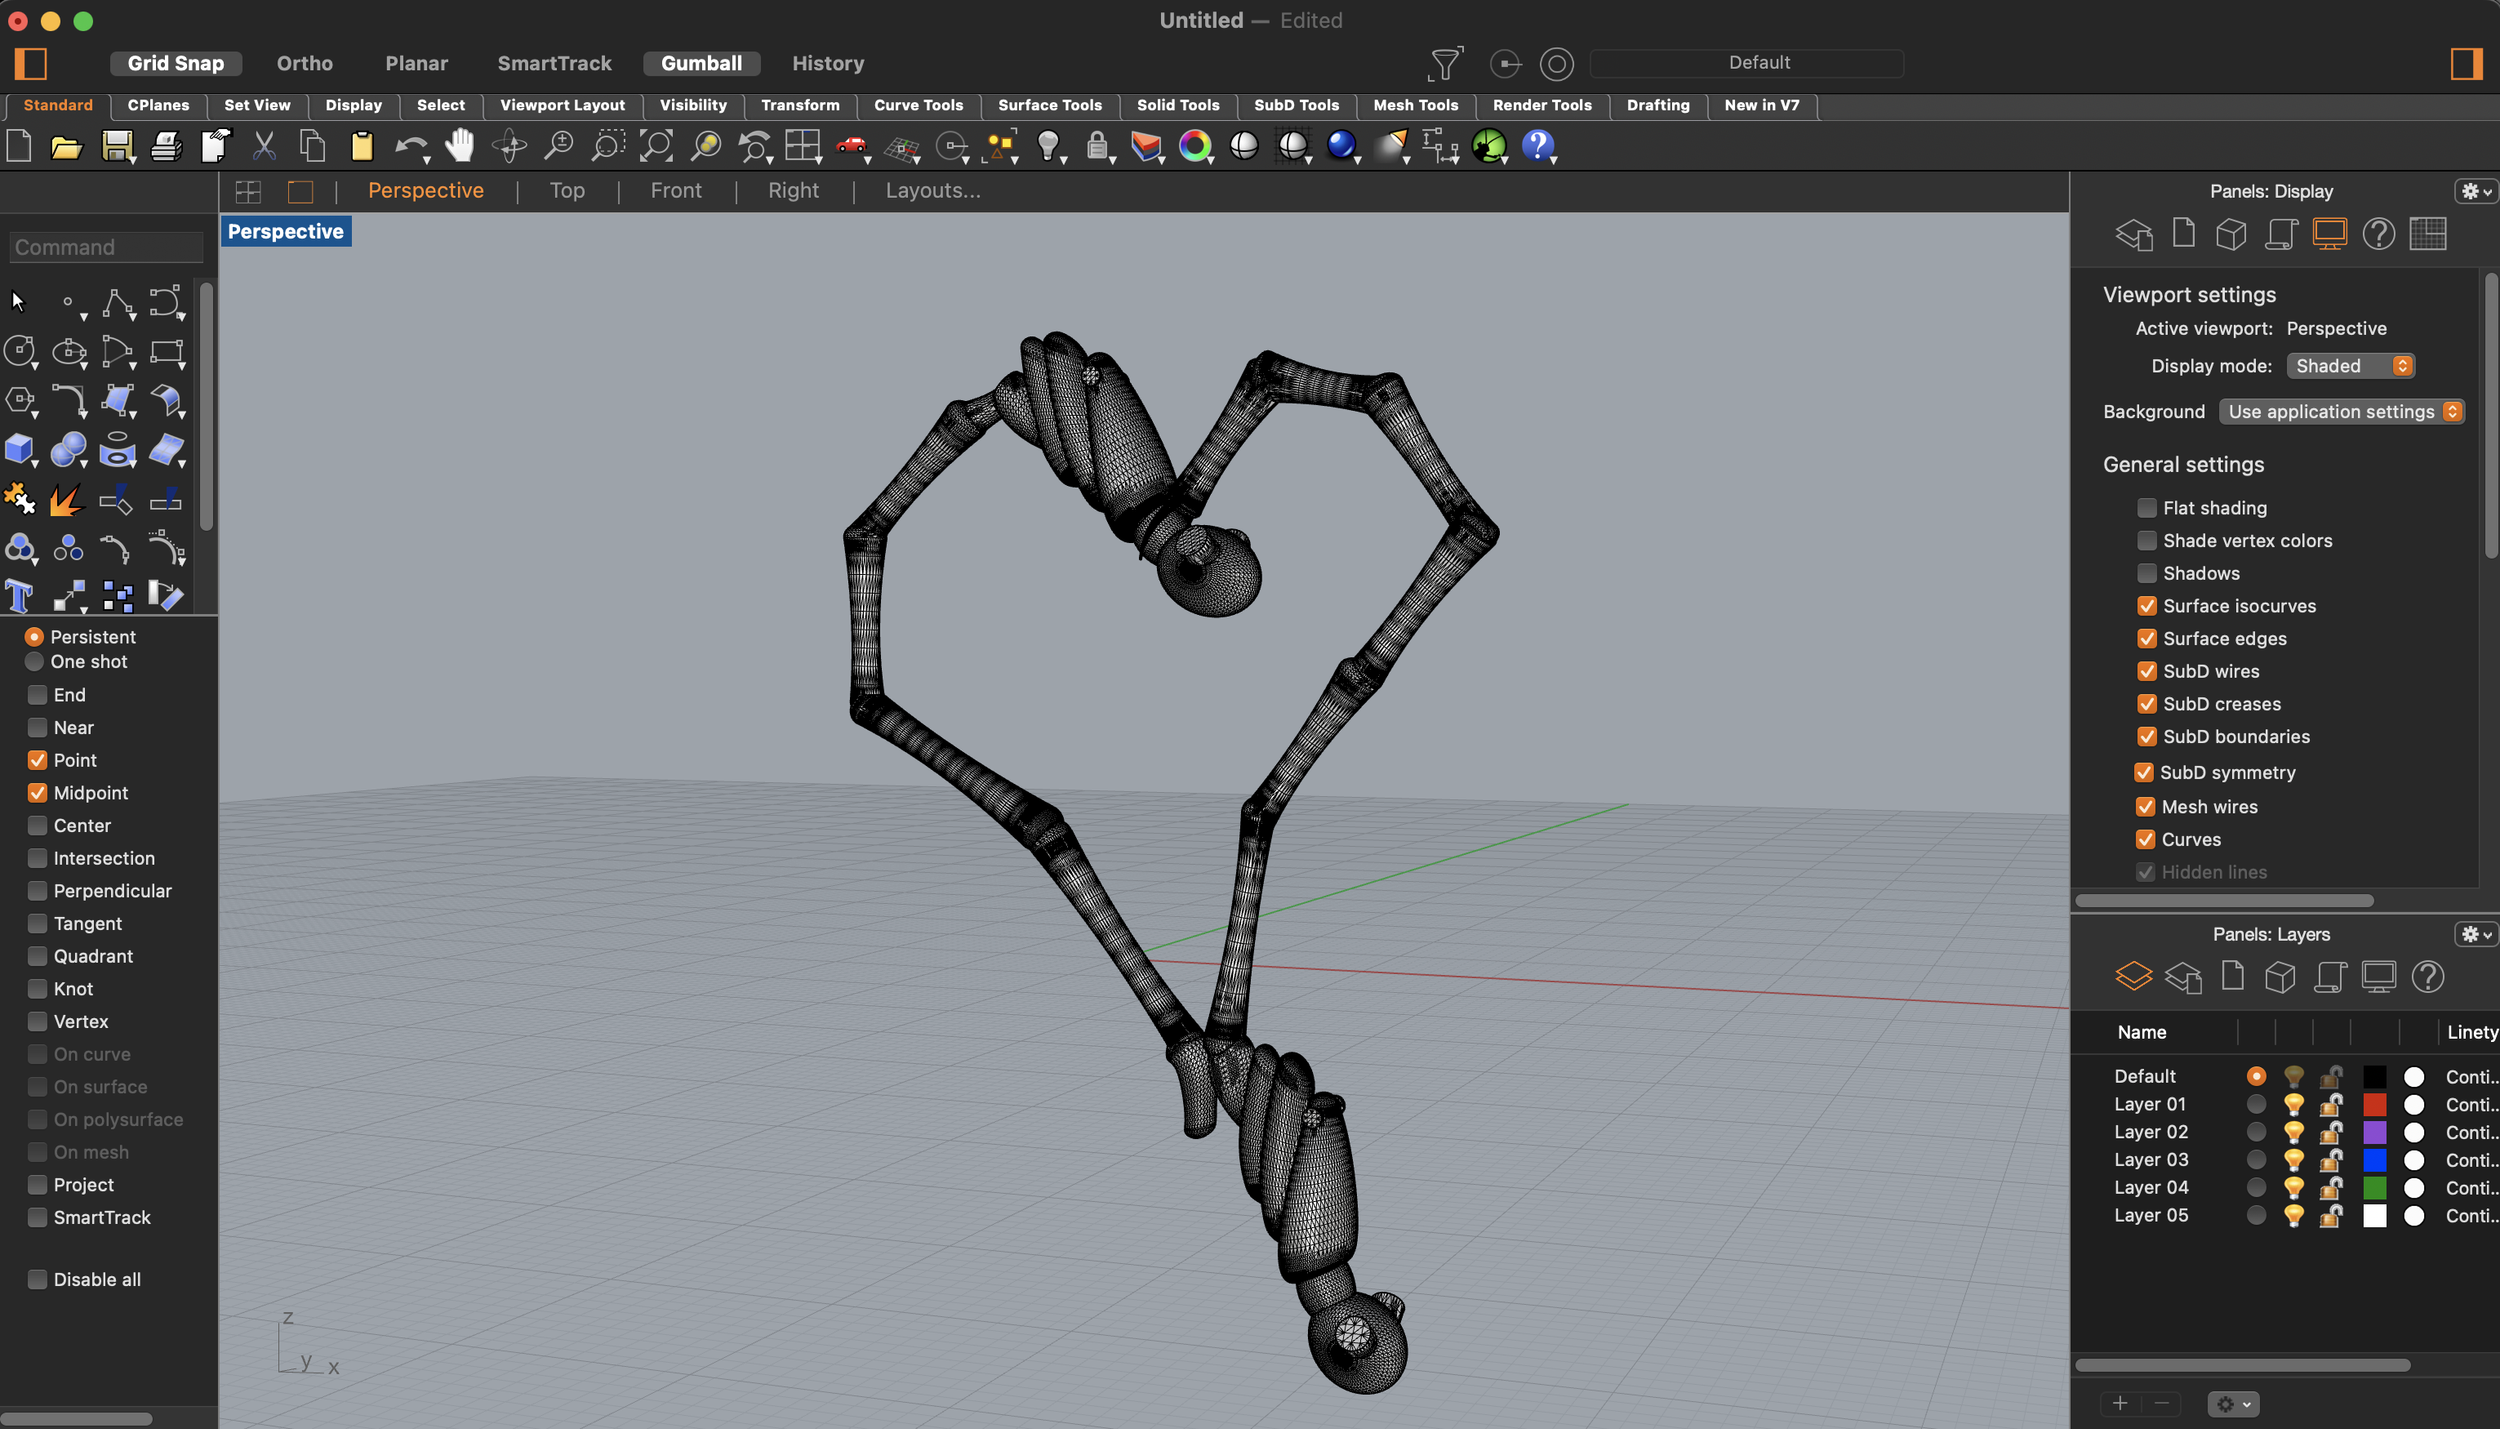
Task: Switch to four-view grid icon beside Perspective tab
Action: coord(248,191)
